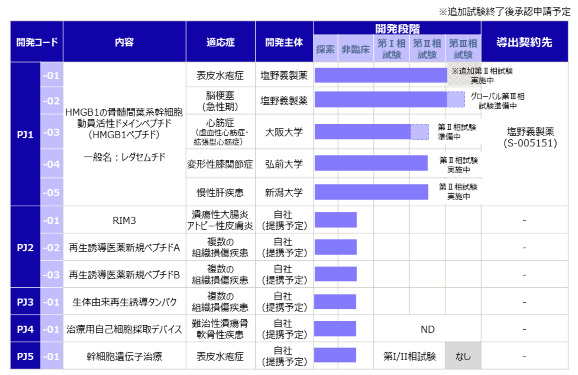
Task: Select the 開発主体 column header
Action: pyautogui.click(x=284, y=42)
